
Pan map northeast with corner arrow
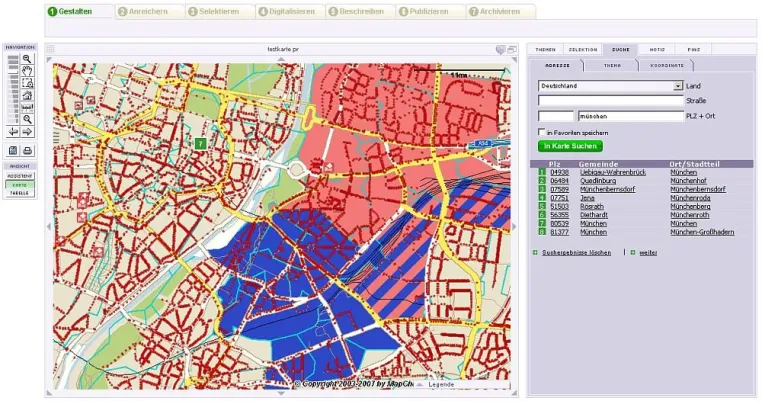point(514,60)
